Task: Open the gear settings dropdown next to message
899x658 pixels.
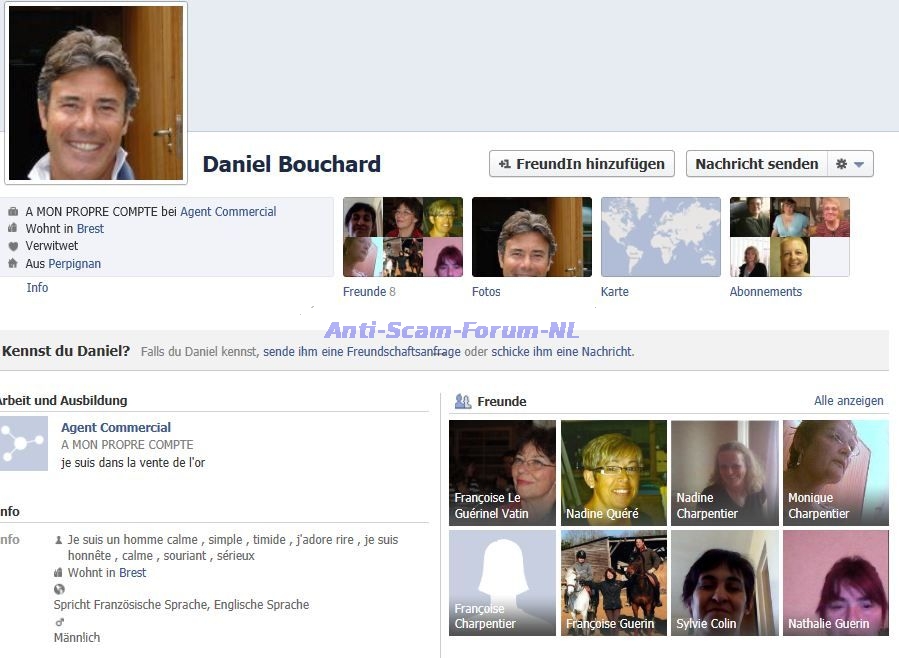Action: pyautogui.click(x=850, y=164)
